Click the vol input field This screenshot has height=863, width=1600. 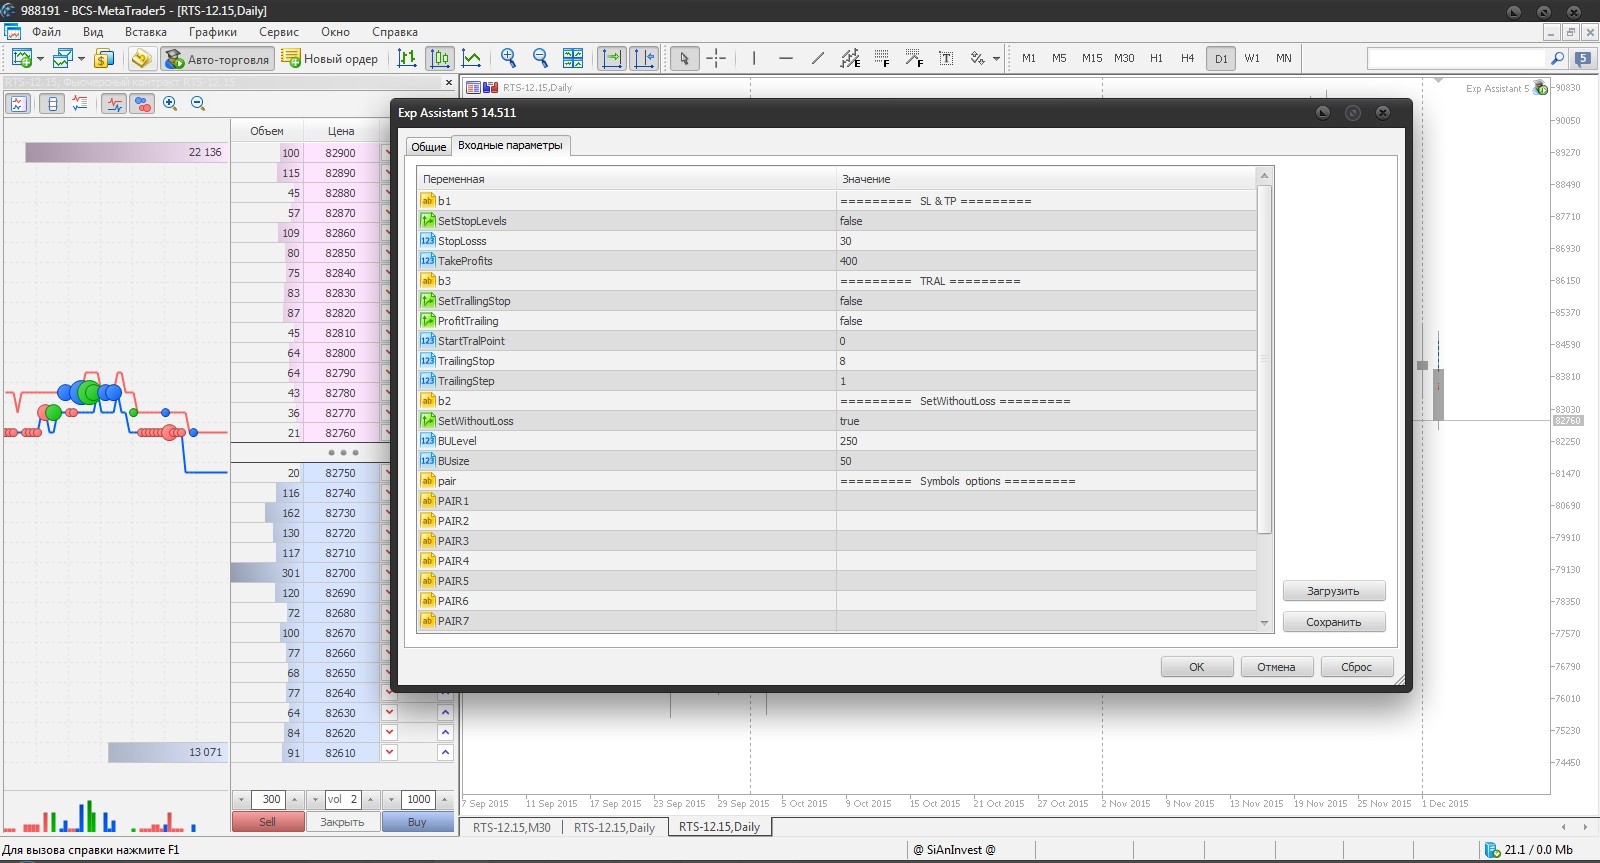tap(342, 800)
